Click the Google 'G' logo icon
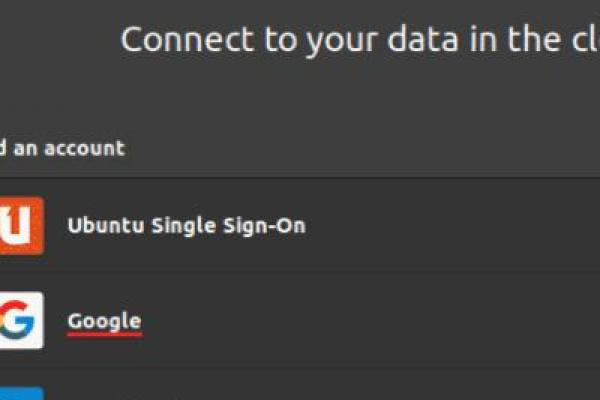 tap(20, 321)
